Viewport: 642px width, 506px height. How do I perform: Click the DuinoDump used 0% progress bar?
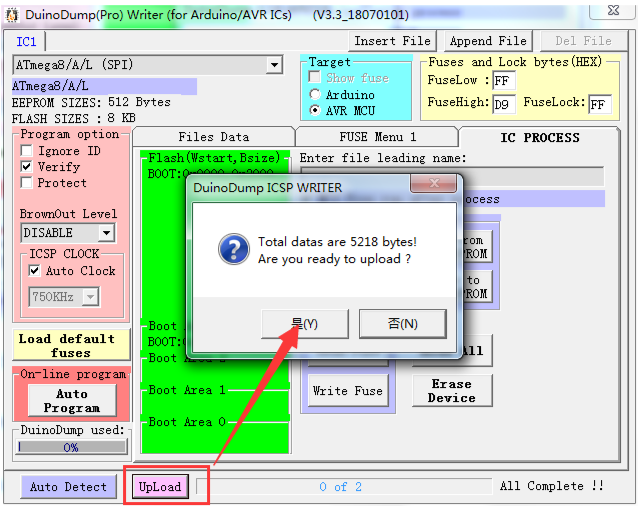[72, 447]
